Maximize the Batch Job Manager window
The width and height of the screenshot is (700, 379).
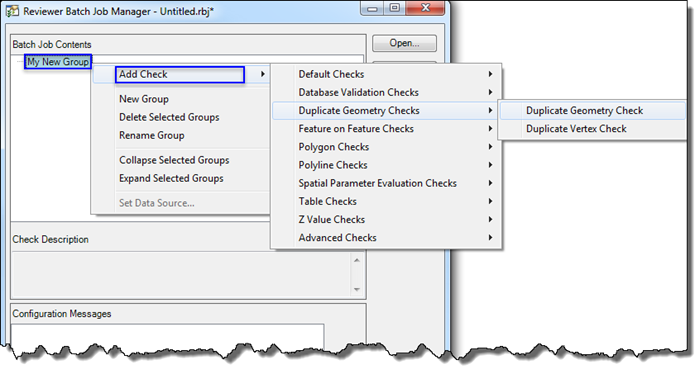pos(395,8)
